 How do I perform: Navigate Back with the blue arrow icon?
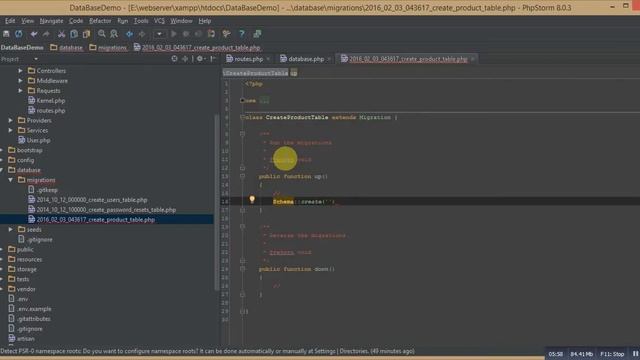(129, 34)
